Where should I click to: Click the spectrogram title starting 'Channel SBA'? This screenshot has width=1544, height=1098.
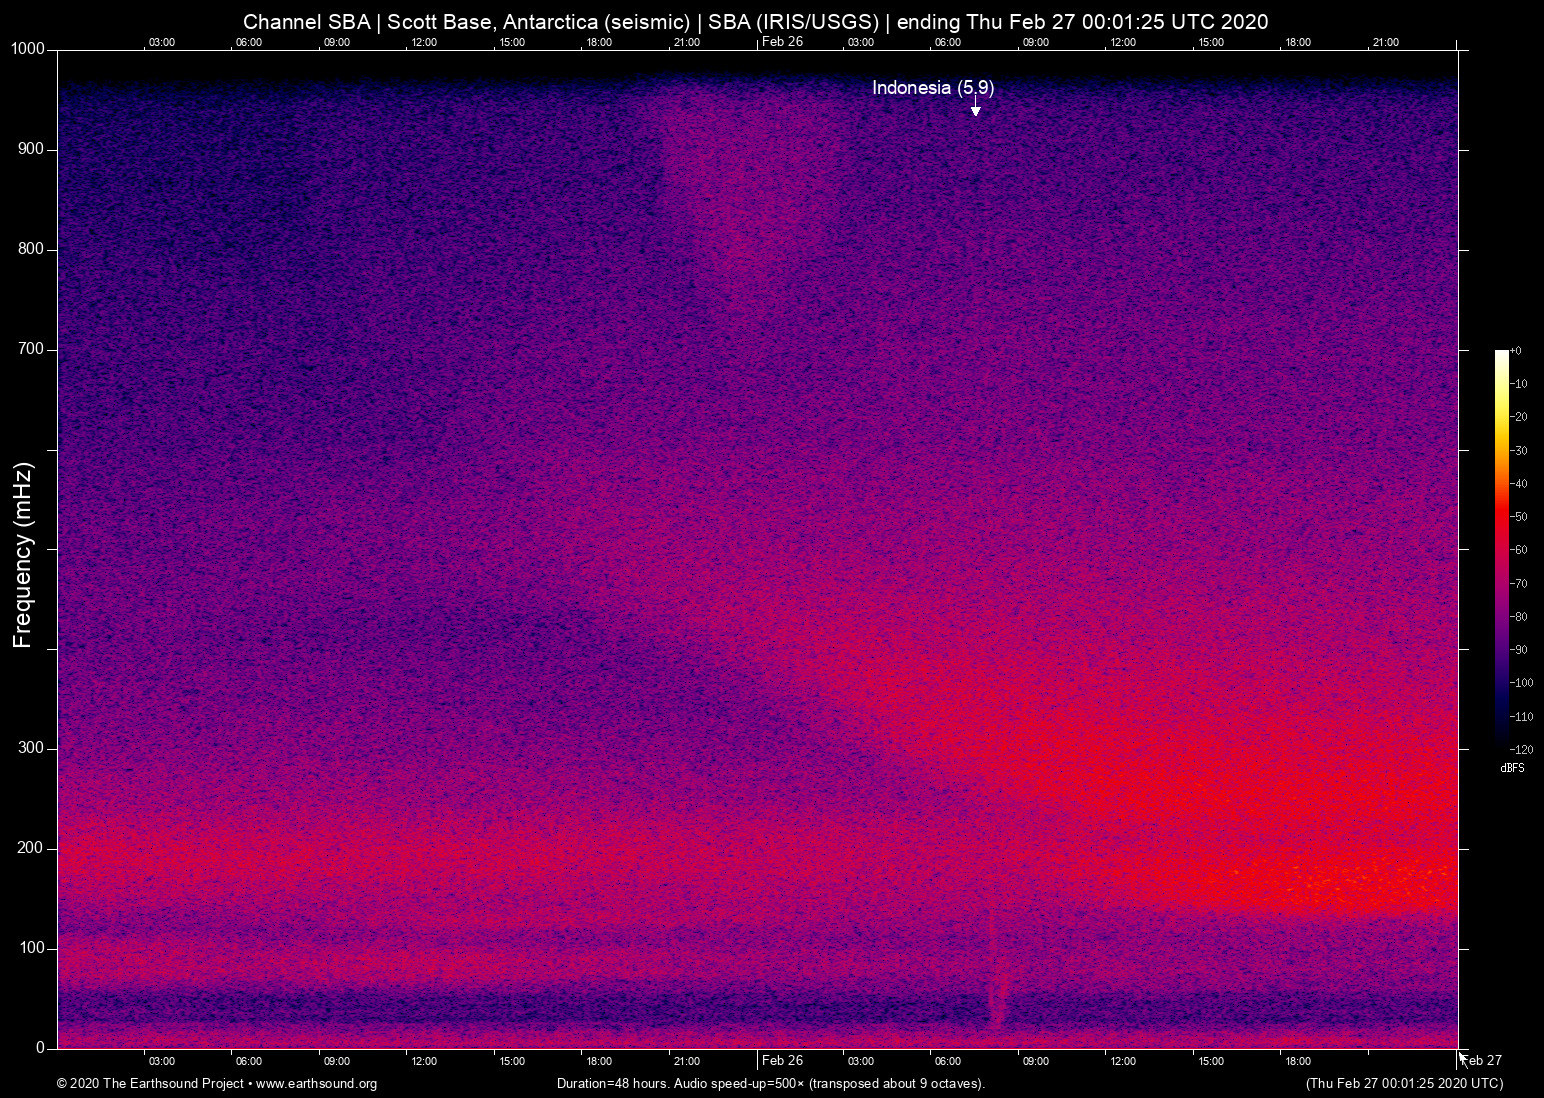756,22
